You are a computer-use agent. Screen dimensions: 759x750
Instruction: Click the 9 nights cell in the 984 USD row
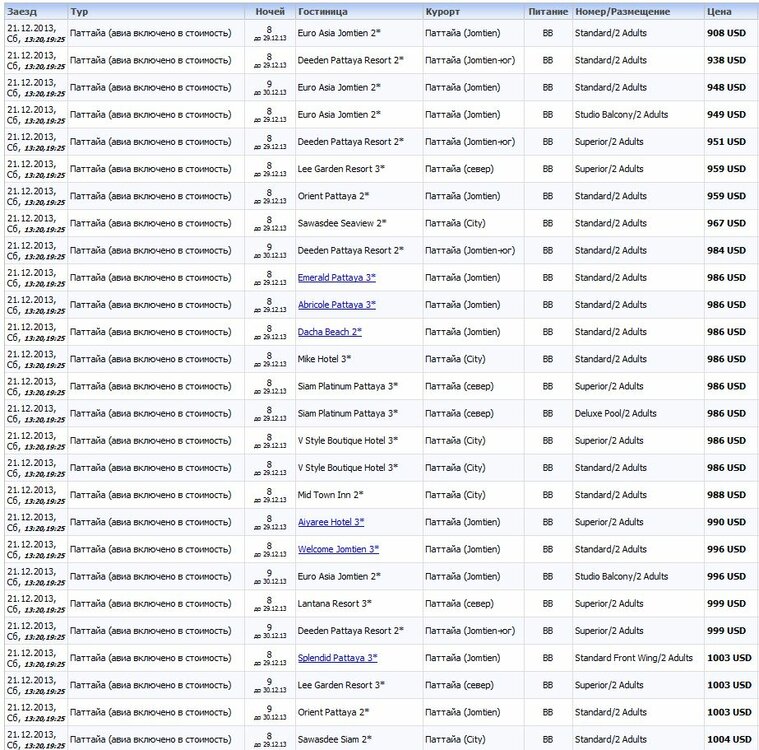point(270,251)
